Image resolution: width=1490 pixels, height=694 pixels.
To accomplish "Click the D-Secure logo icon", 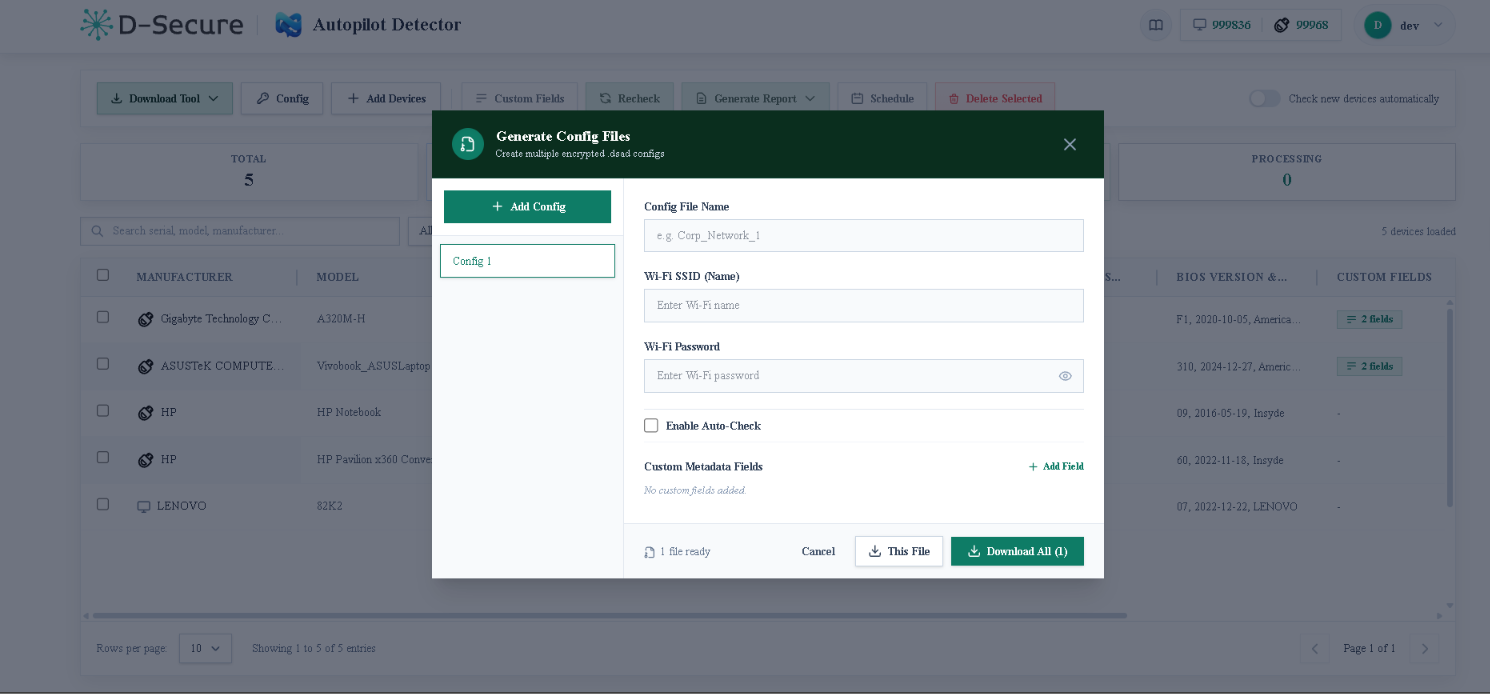I will [x=97, y=25].
